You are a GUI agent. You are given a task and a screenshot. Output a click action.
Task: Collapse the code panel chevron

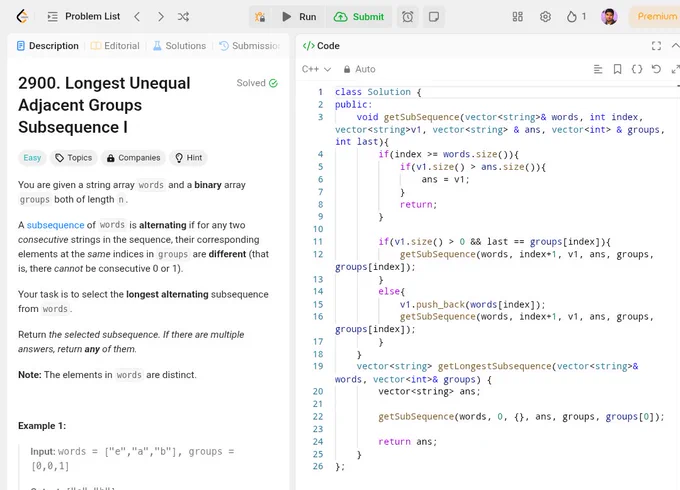pos(675,46)
